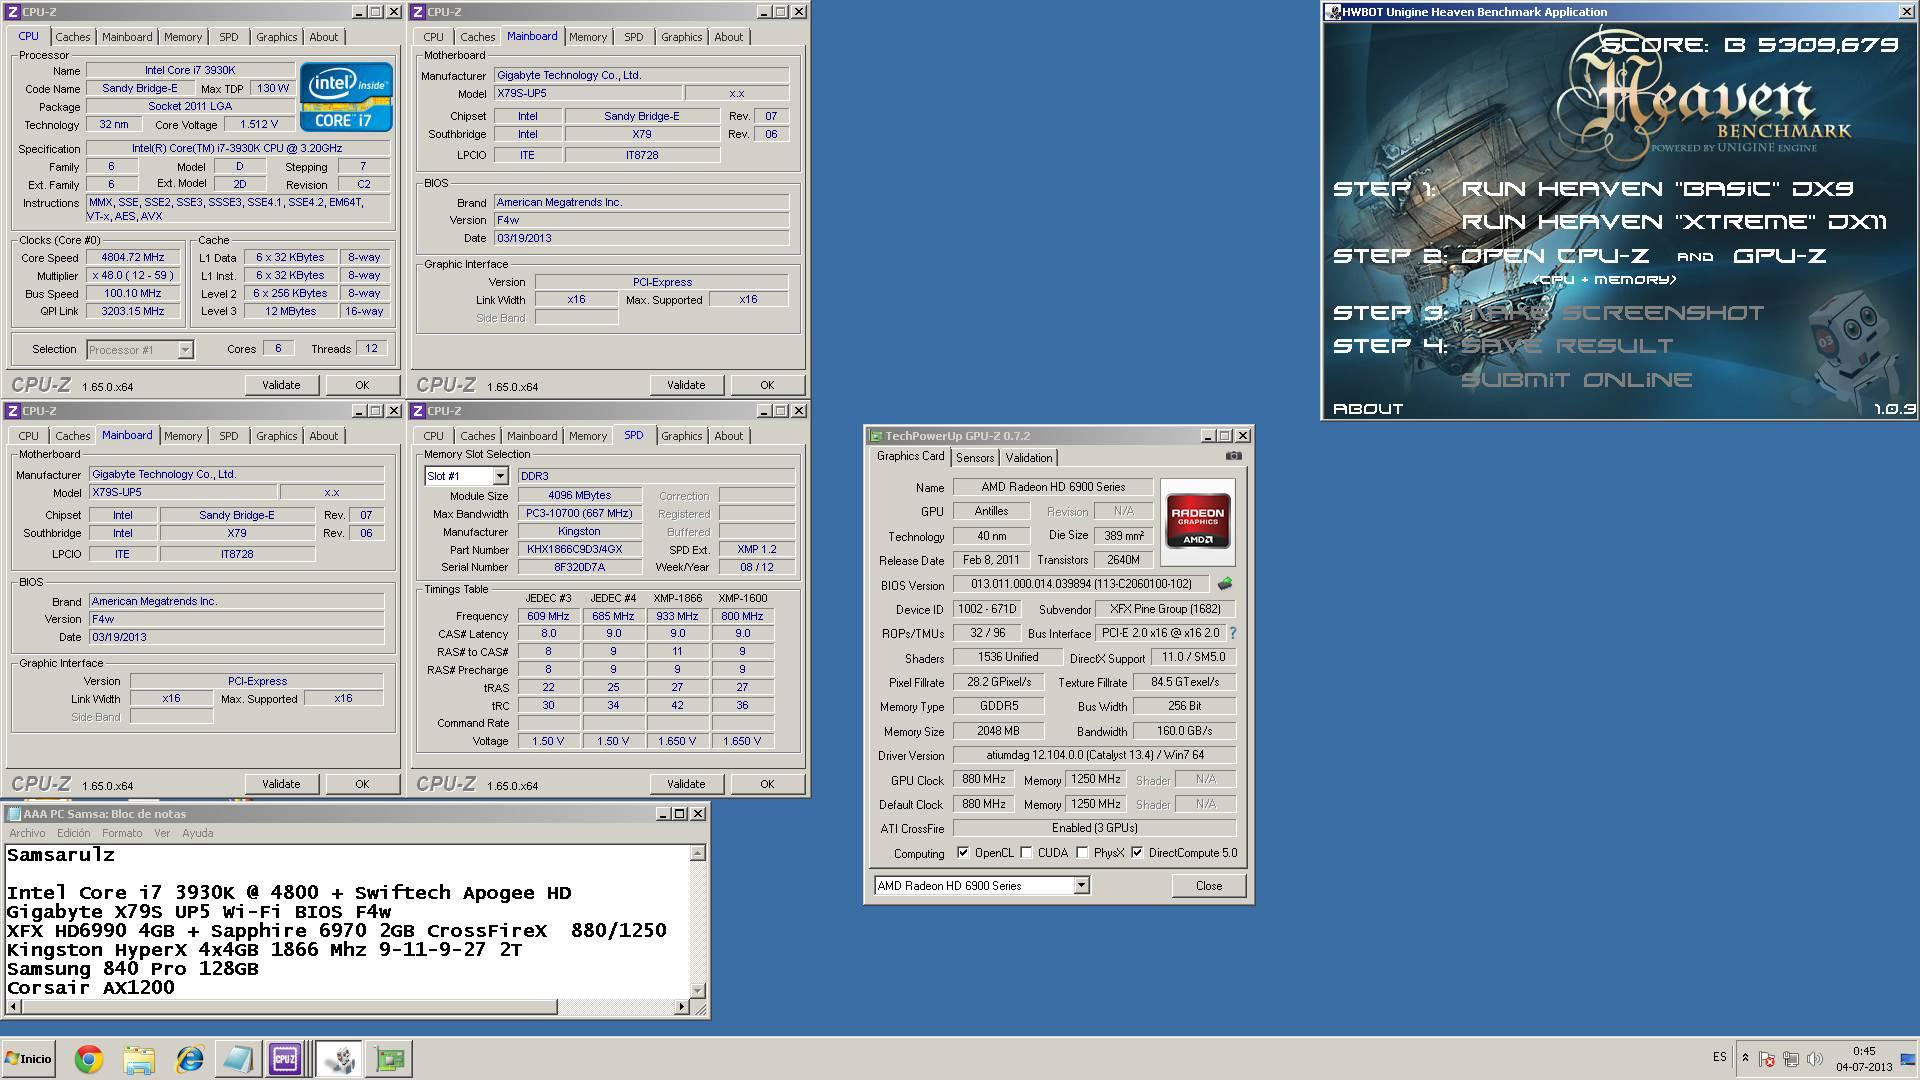Screen dimensions: 1920x1080
Task: Open Formato menu in Notepad
Action: click(x=122, y=833)
